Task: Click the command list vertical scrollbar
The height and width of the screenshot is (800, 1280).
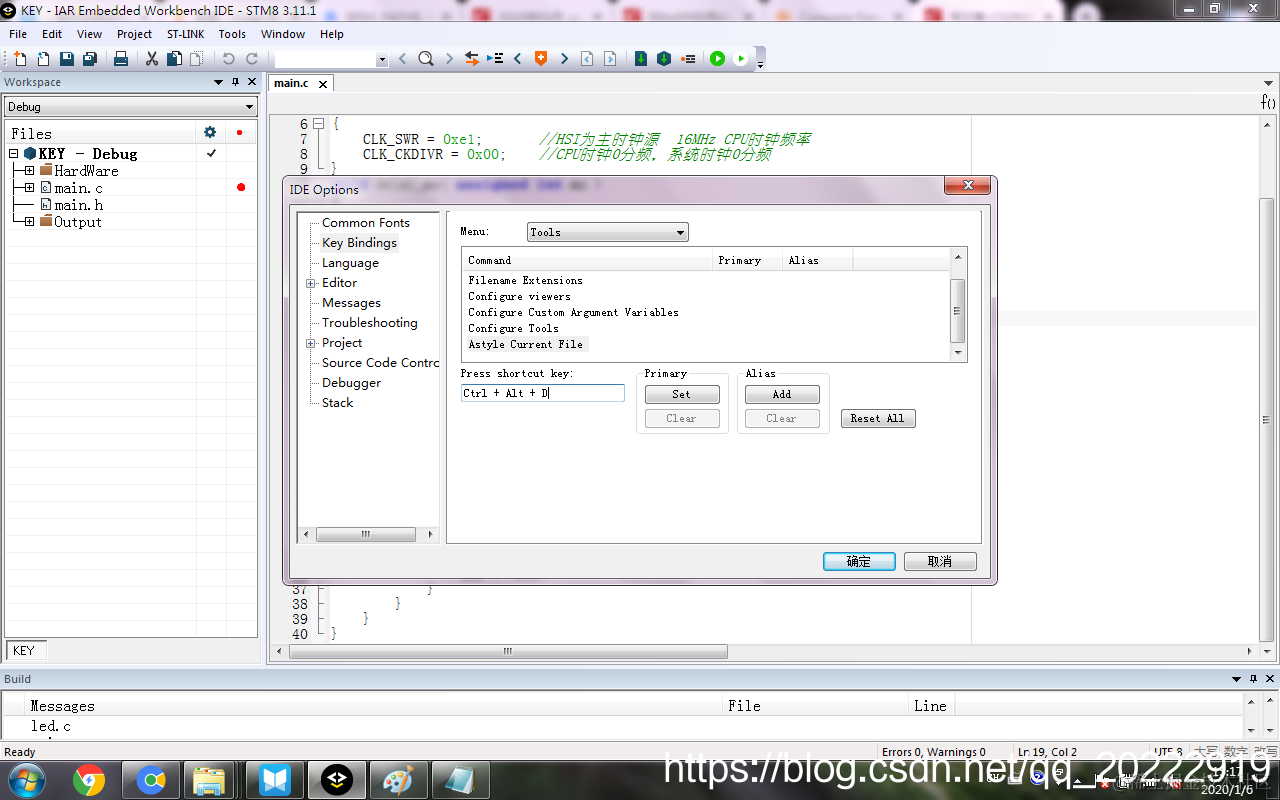Action: coord(958,305)
